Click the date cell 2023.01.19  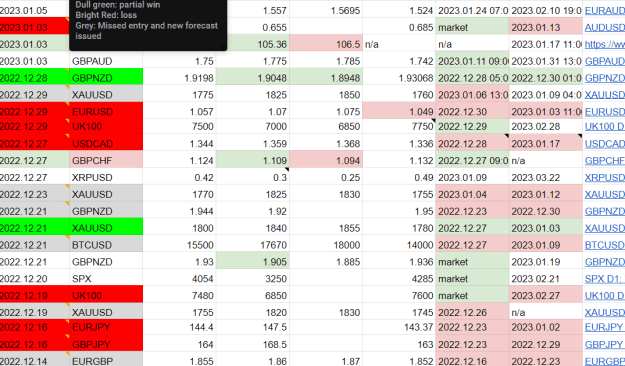pos(546,261)
